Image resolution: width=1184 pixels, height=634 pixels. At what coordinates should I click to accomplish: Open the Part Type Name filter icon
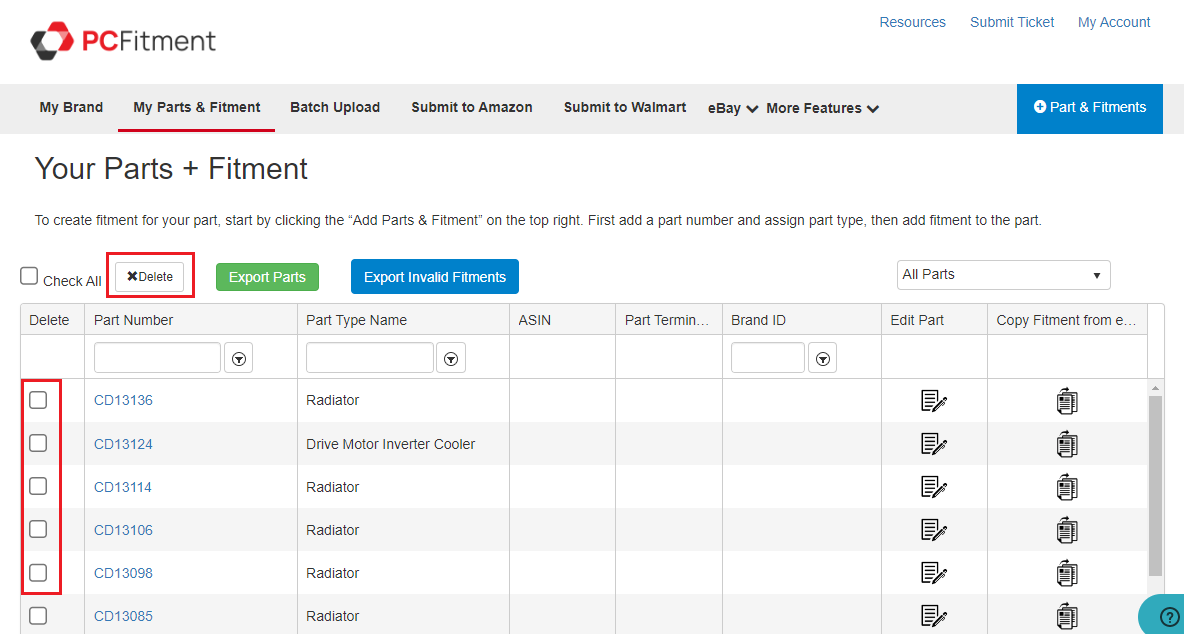click(x=451, y=358)
